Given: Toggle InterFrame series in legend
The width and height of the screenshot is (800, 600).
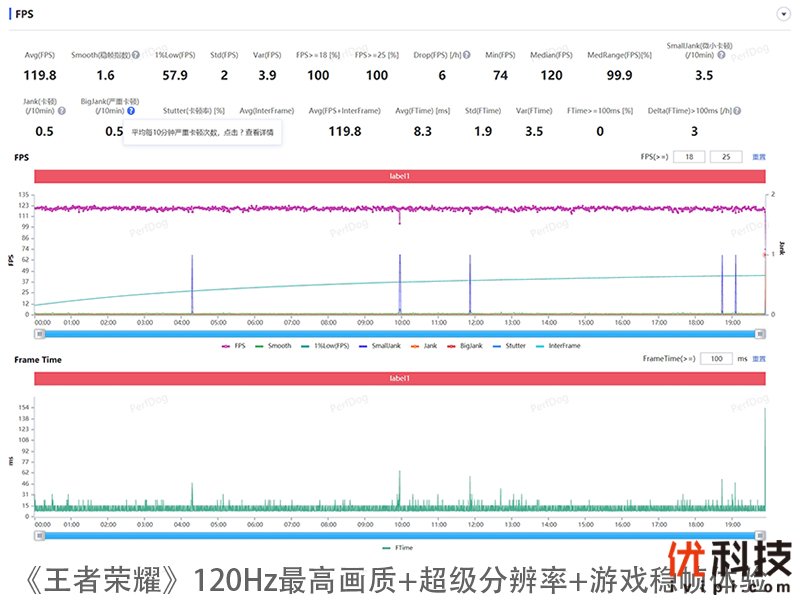Looking at the screenshot, I should click(557, 346).
